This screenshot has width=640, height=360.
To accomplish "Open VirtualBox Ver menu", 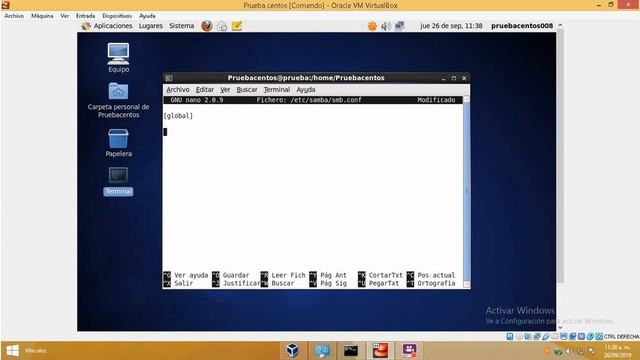I will (x=64, y=16).
